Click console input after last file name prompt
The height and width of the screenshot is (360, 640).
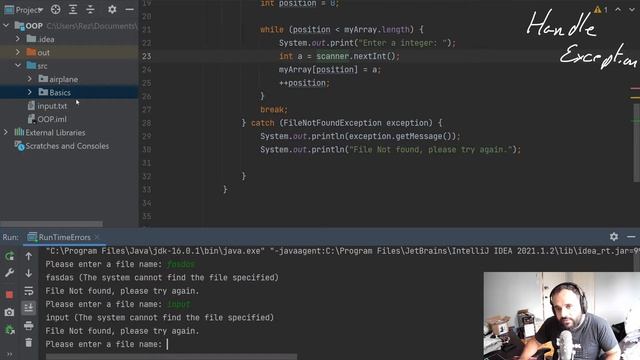168,344
